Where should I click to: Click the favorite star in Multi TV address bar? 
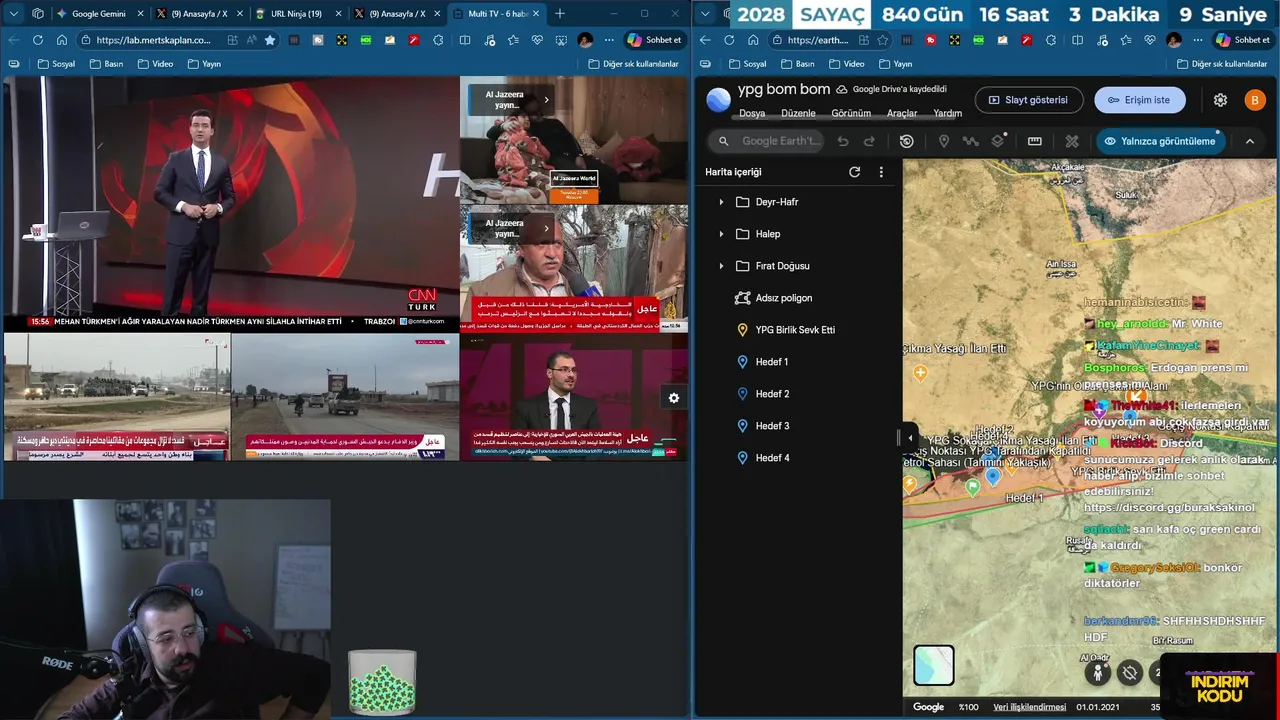tap(269, 40)
